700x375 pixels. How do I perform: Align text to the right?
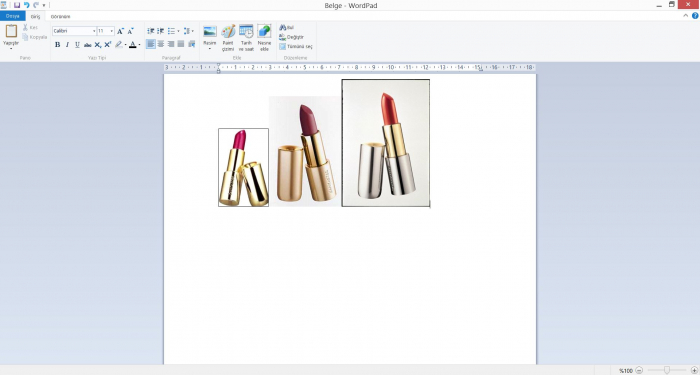coord(171,44)
